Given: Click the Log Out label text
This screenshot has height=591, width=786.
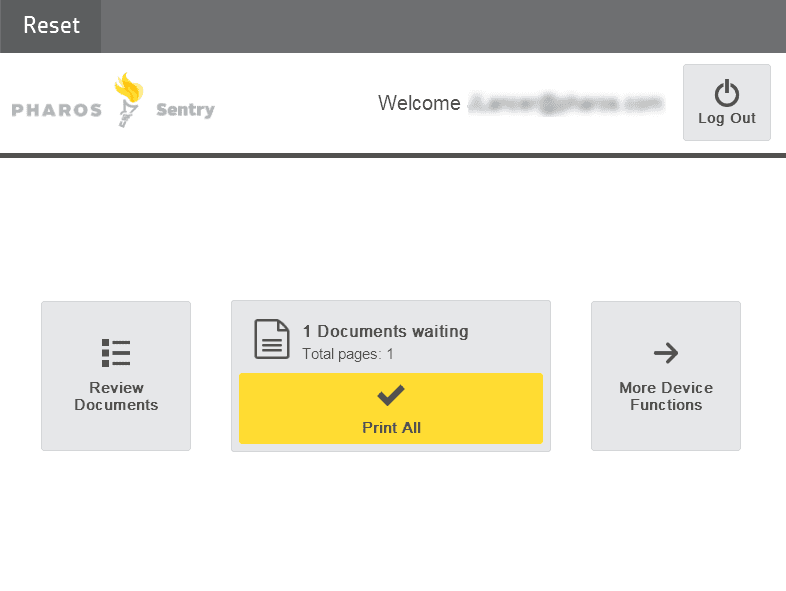Looking at the screenshot, I should click(726, 119).
